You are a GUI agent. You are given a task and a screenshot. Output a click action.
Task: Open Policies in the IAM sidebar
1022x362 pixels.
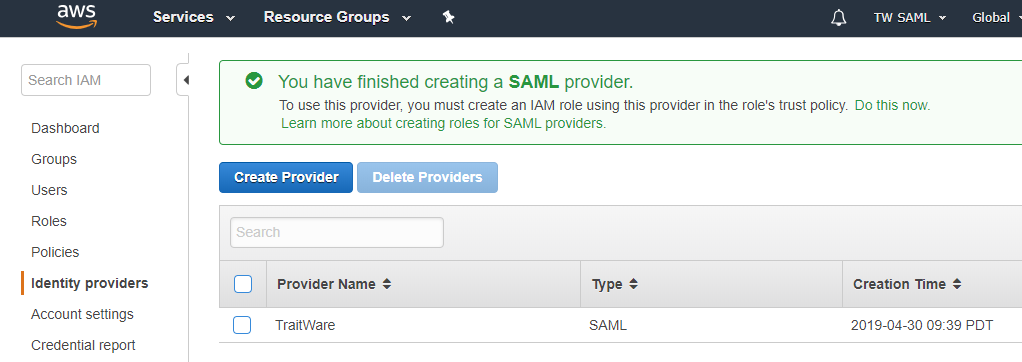click(55, 252)
